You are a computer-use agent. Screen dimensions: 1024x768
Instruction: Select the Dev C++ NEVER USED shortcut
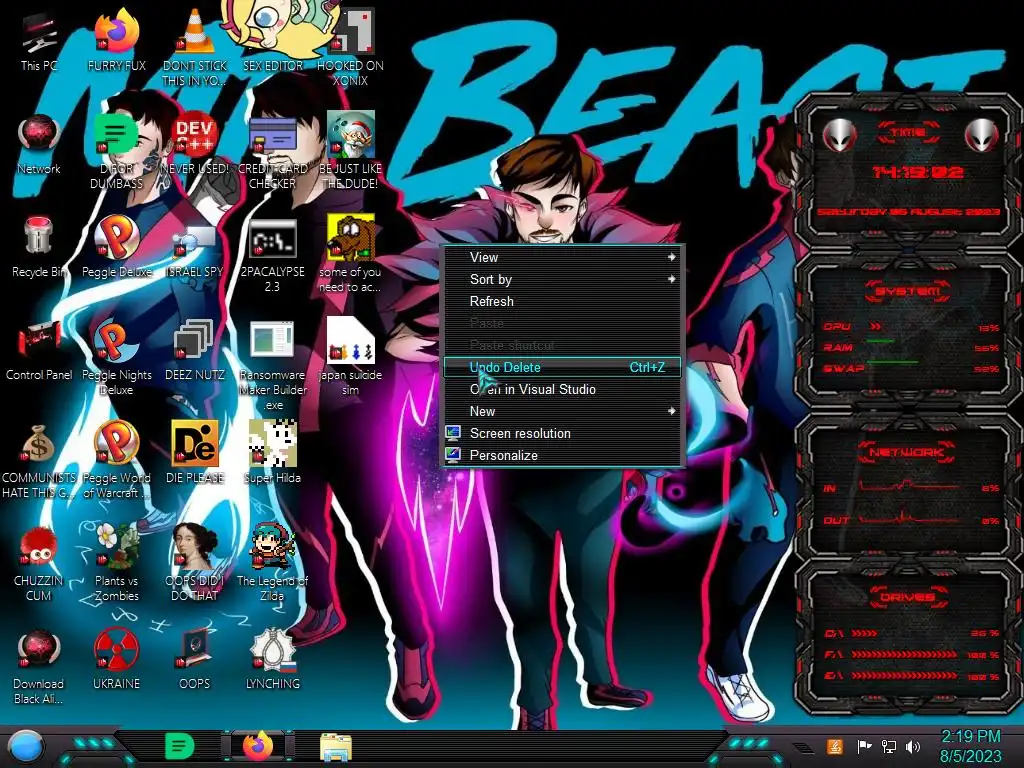[x=195, y=144]
